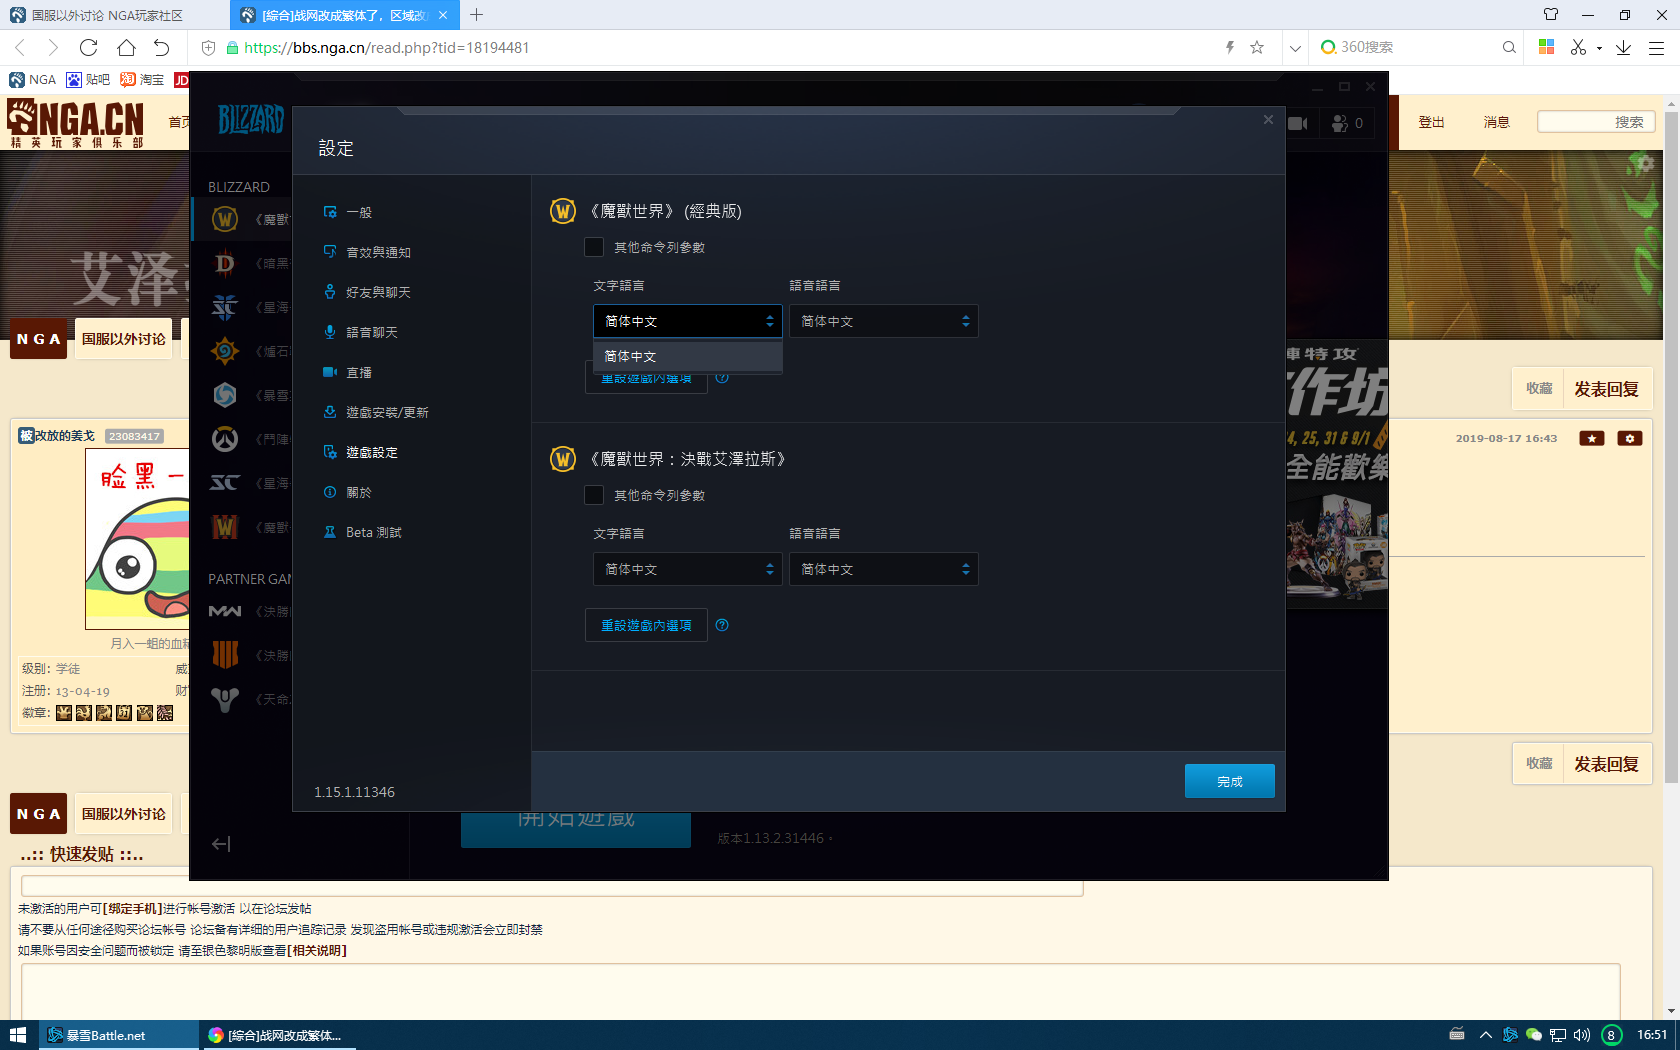This screenshot has height=1050, width=1680.
Task: Open the 好友與聊天 settings section
Action: pos(367,292)
